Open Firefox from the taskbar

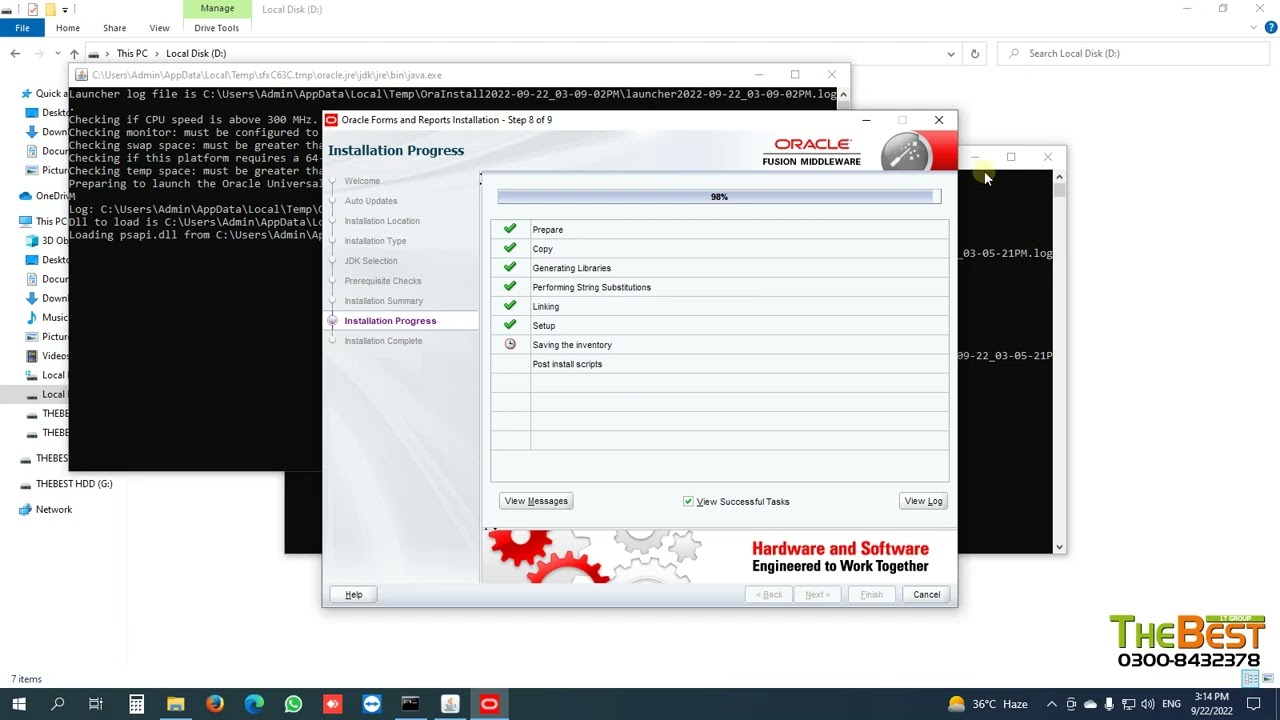coord(215,704)
